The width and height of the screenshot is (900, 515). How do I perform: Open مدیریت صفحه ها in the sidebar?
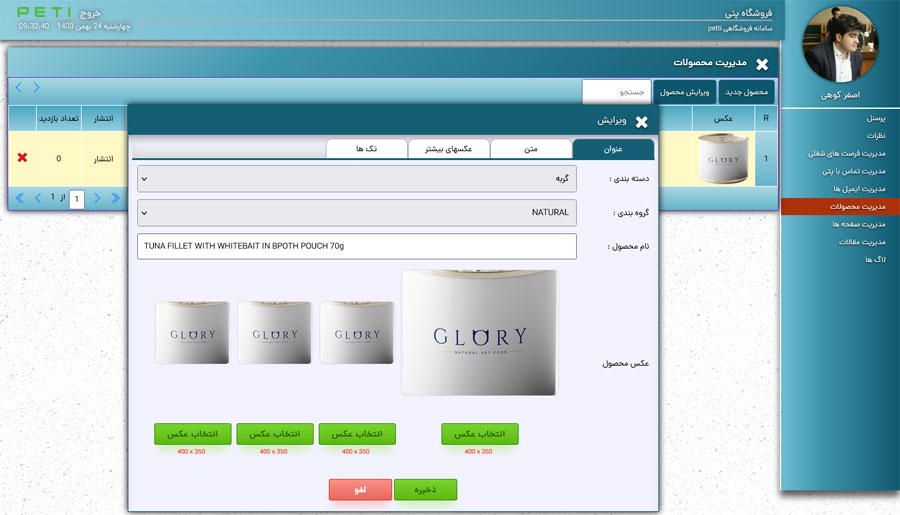click(859, 224)
